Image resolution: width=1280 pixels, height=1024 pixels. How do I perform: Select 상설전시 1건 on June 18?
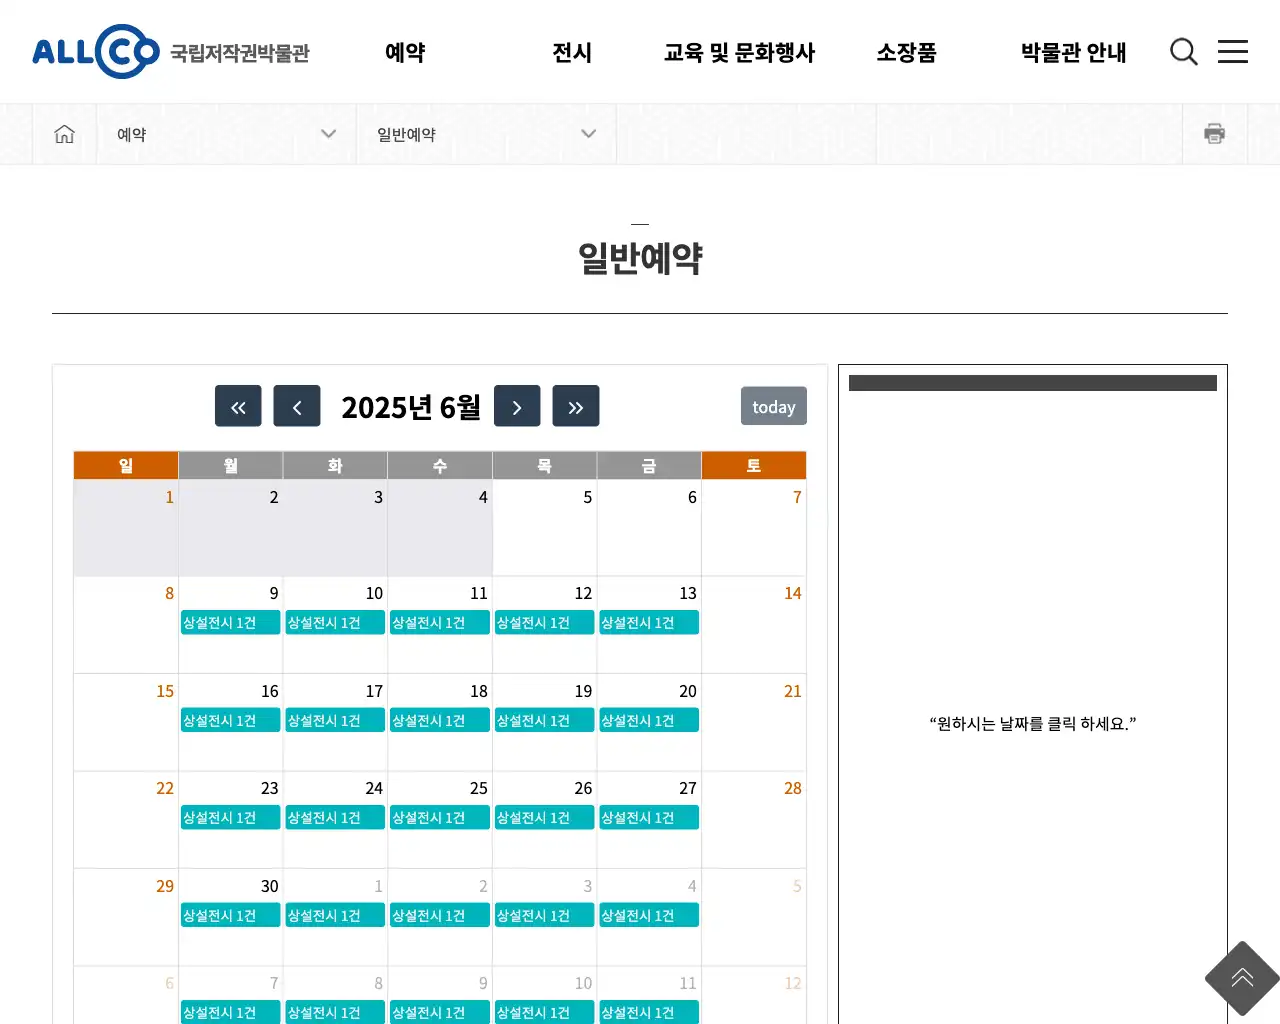[440, 721]
